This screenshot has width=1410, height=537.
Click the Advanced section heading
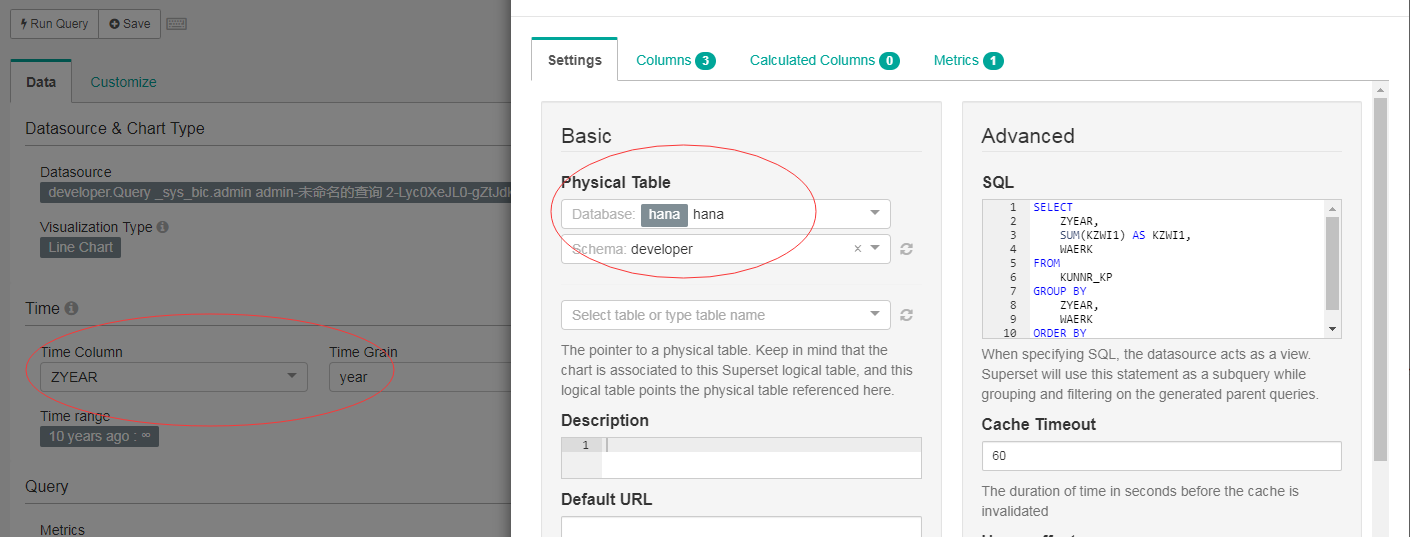point(1028,136)
